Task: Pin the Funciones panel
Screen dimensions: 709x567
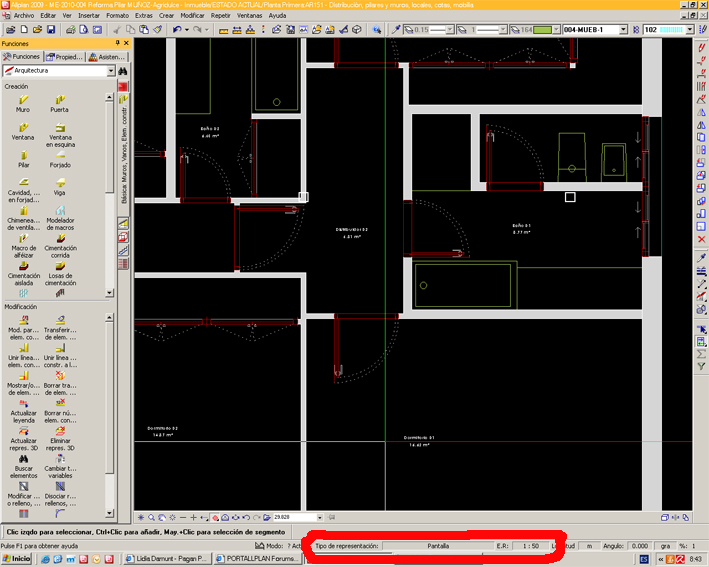Action: click(118, 43)
